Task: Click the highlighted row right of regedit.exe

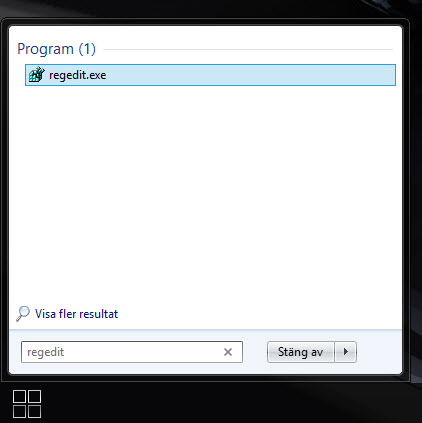Action: pyautogui.click(x=250, y=75)
